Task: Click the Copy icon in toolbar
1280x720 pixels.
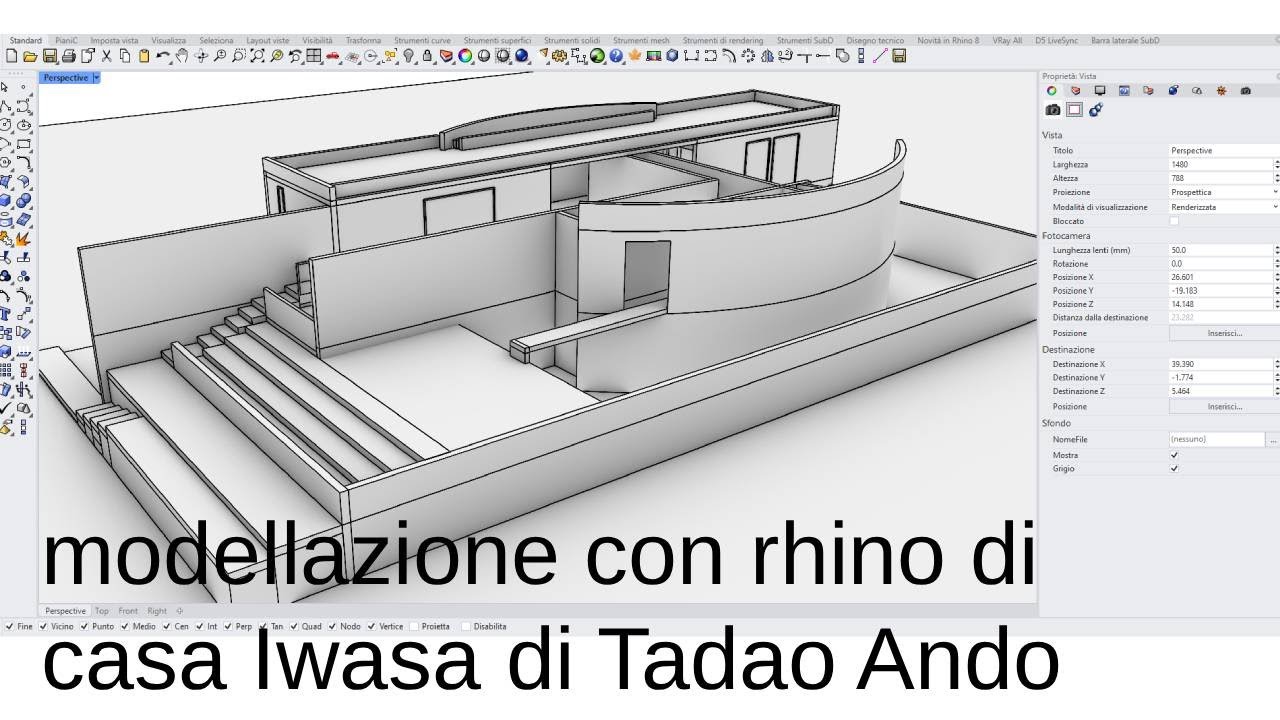Action: [x=125, y=56]
